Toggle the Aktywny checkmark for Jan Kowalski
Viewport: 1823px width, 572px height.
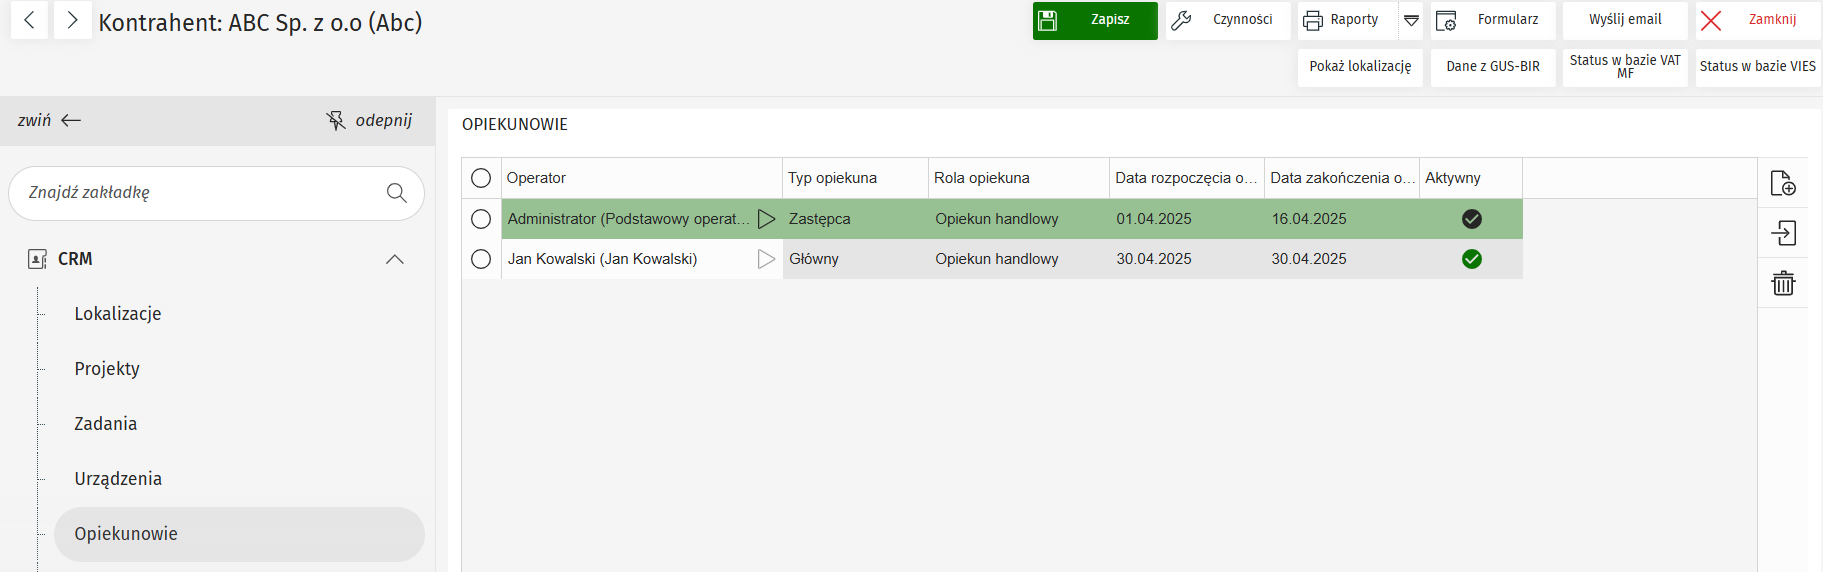coord(1471,259)
